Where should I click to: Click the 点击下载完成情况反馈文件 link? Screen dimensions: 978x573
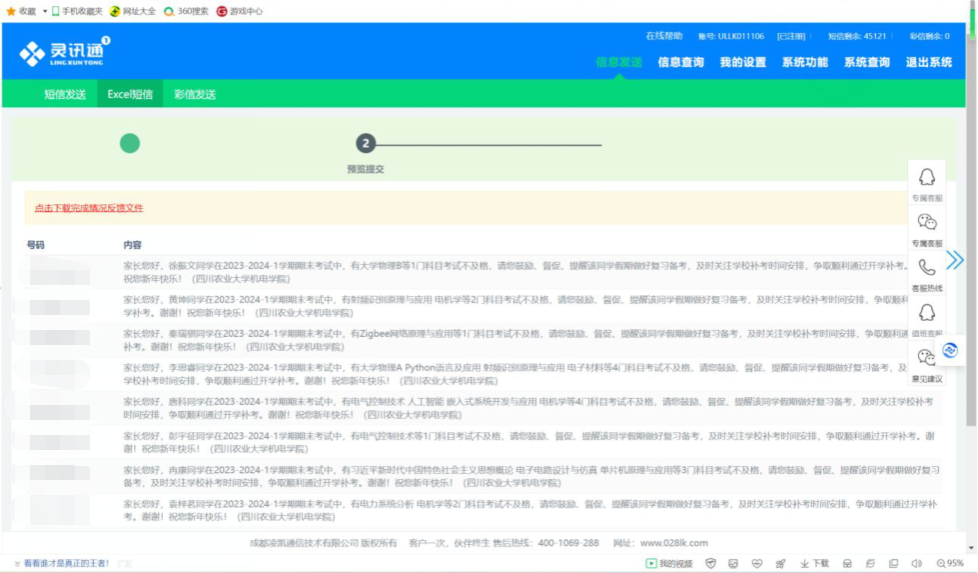click(x=89, y=208)
